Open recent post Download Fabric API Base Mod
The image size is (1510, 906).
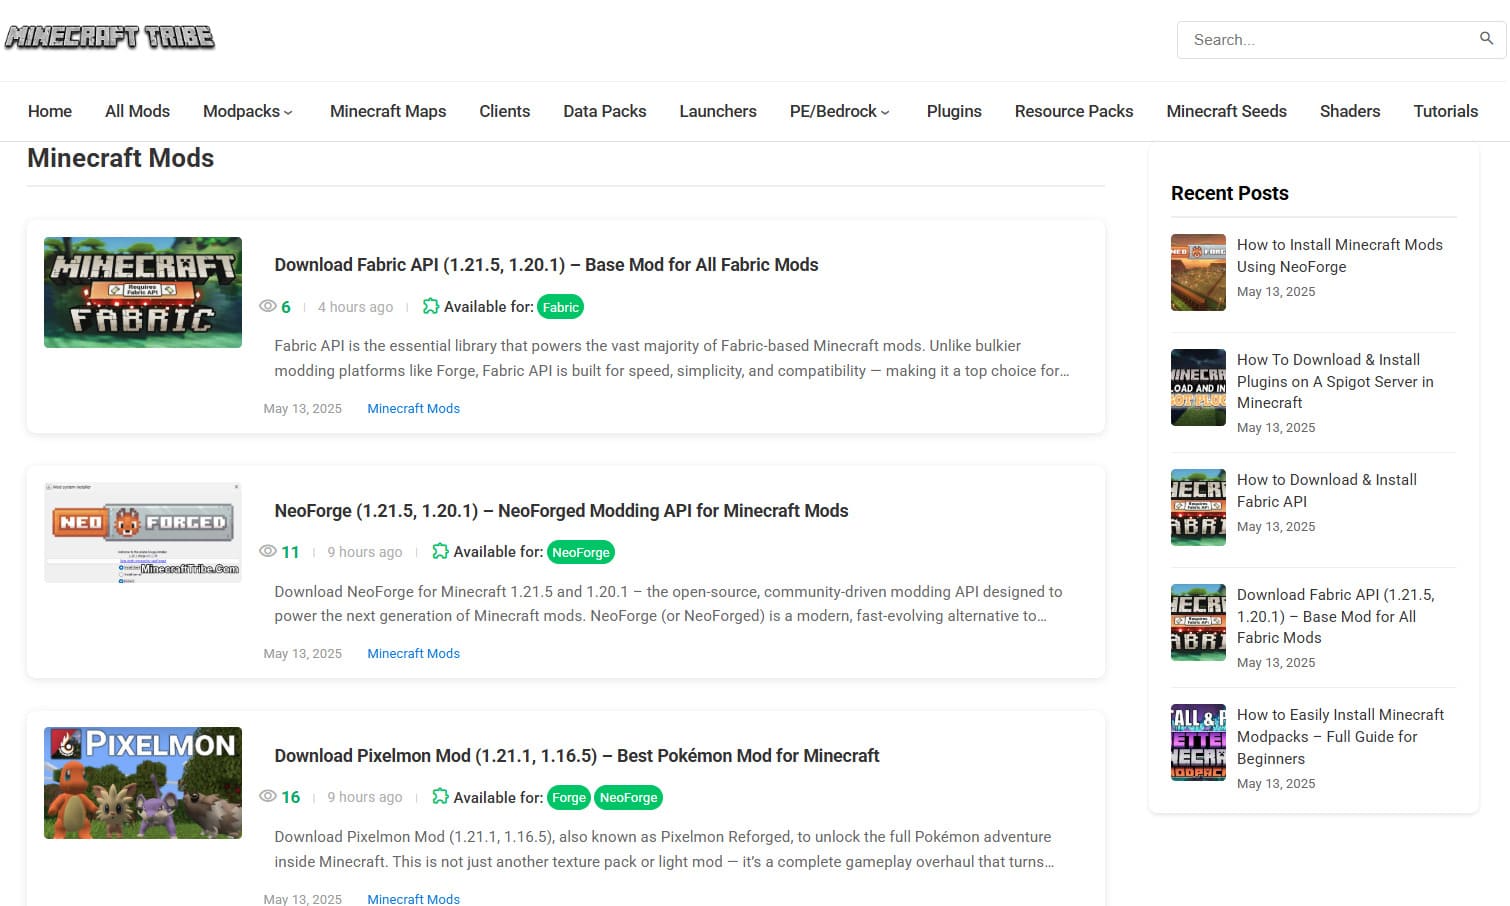1335,616
